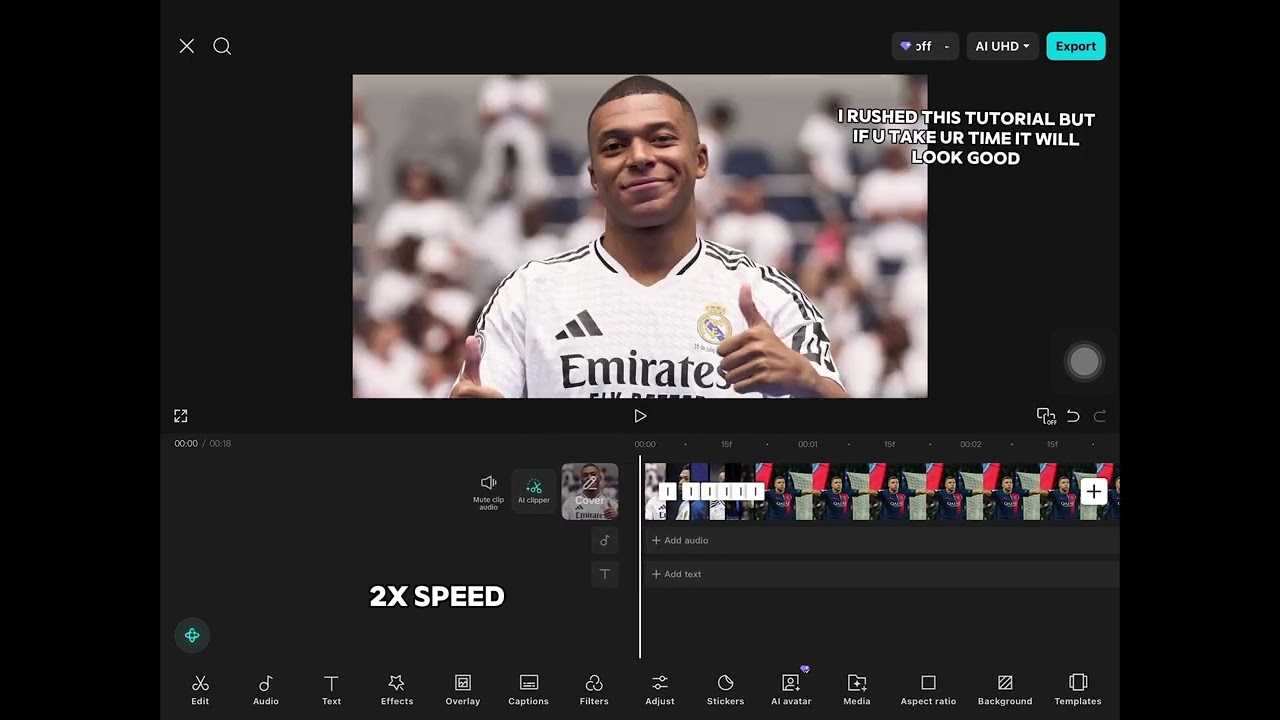Open the Effects star tool

pyautogui.click(x=397, y=690)
